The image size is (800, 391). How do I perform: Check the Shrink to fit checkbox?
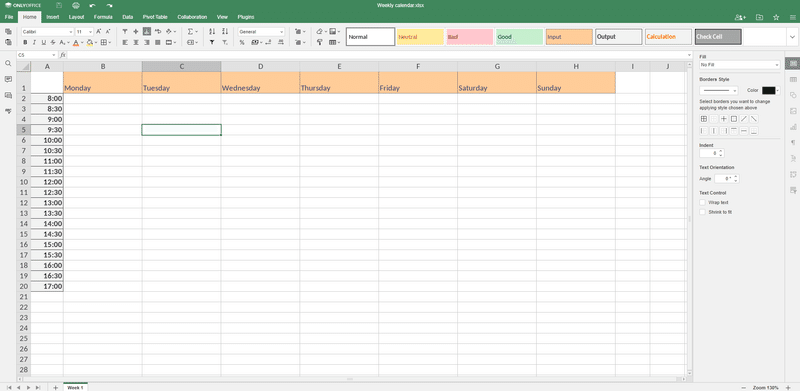[x=703, y=212]
